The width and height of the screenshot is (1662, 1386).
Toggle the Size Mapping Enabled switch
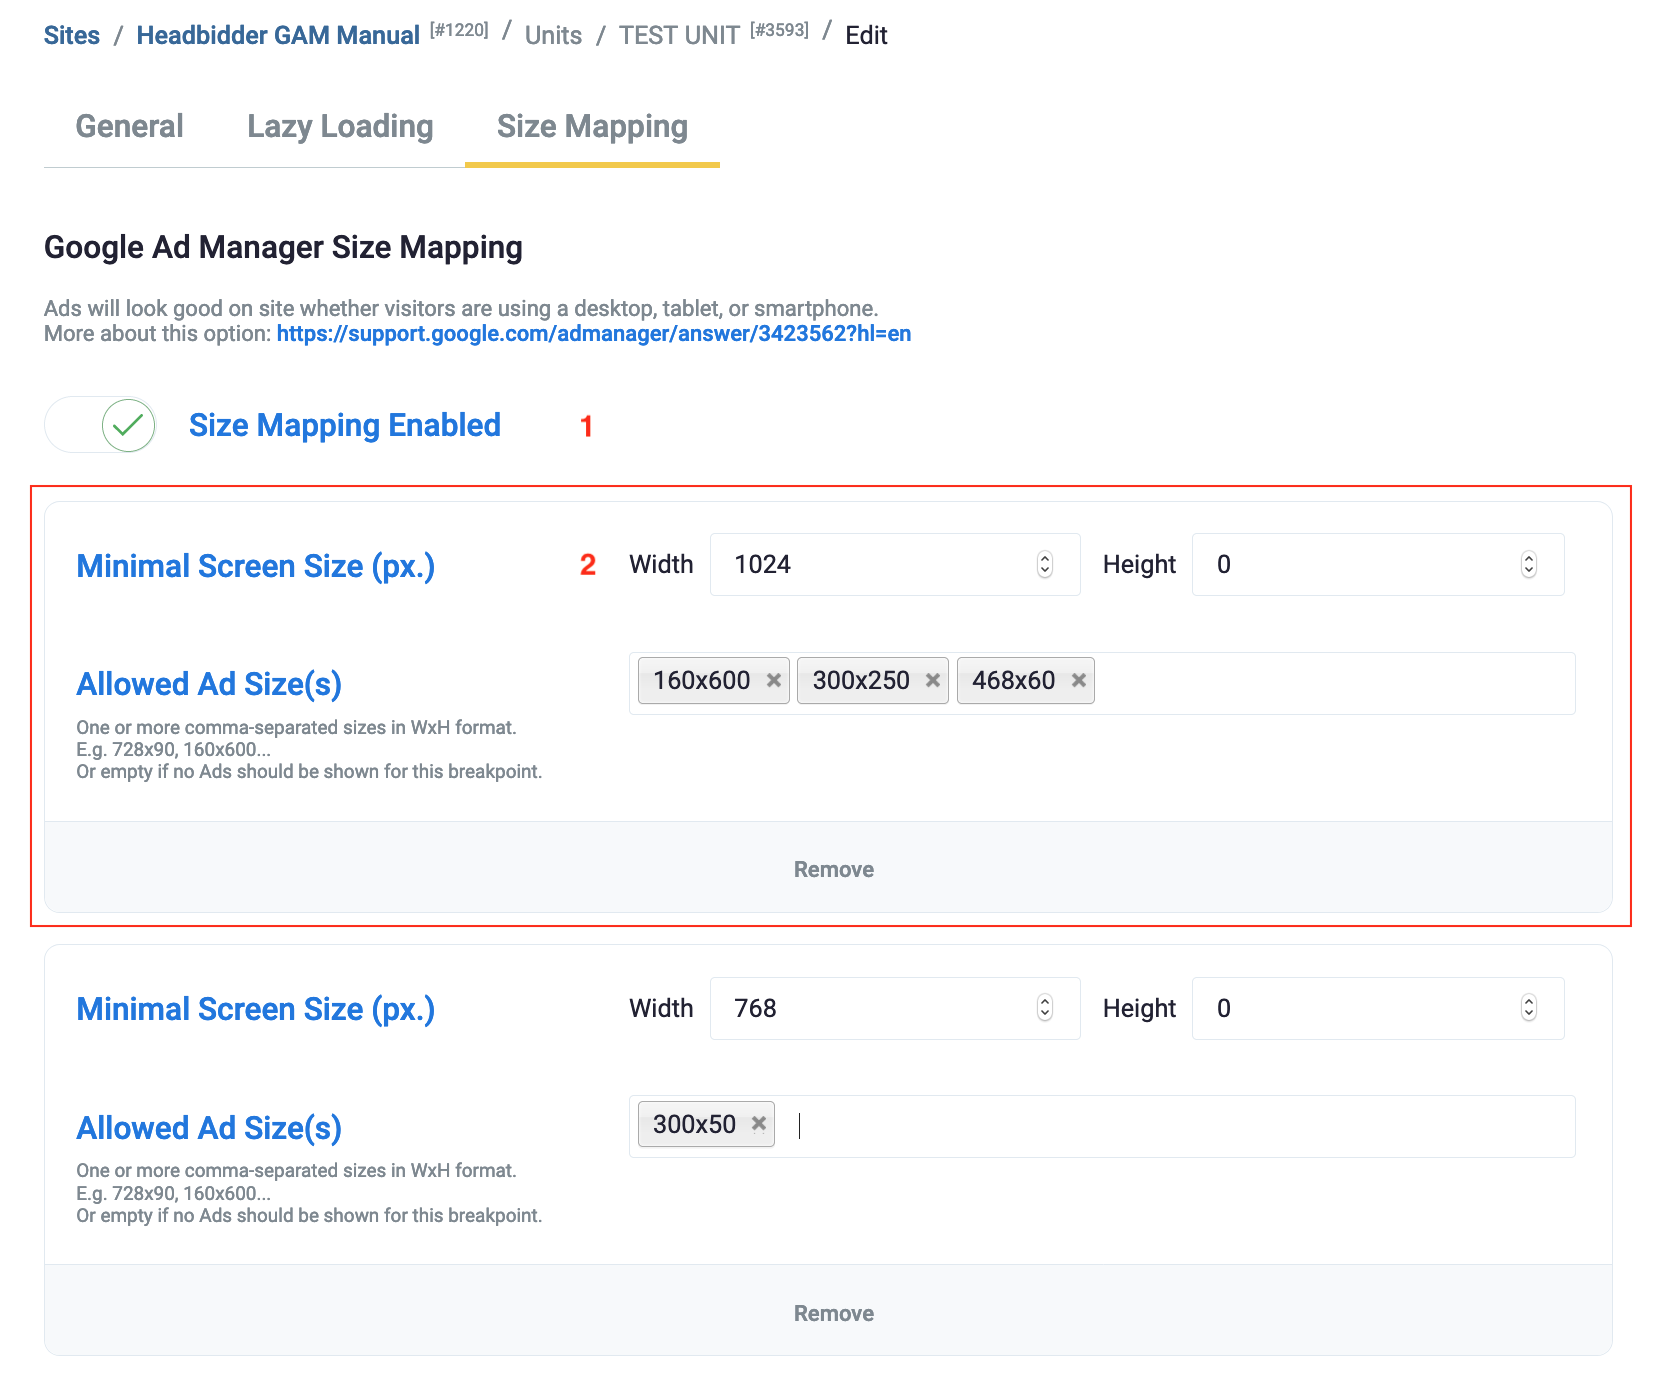tap(101, 425)
